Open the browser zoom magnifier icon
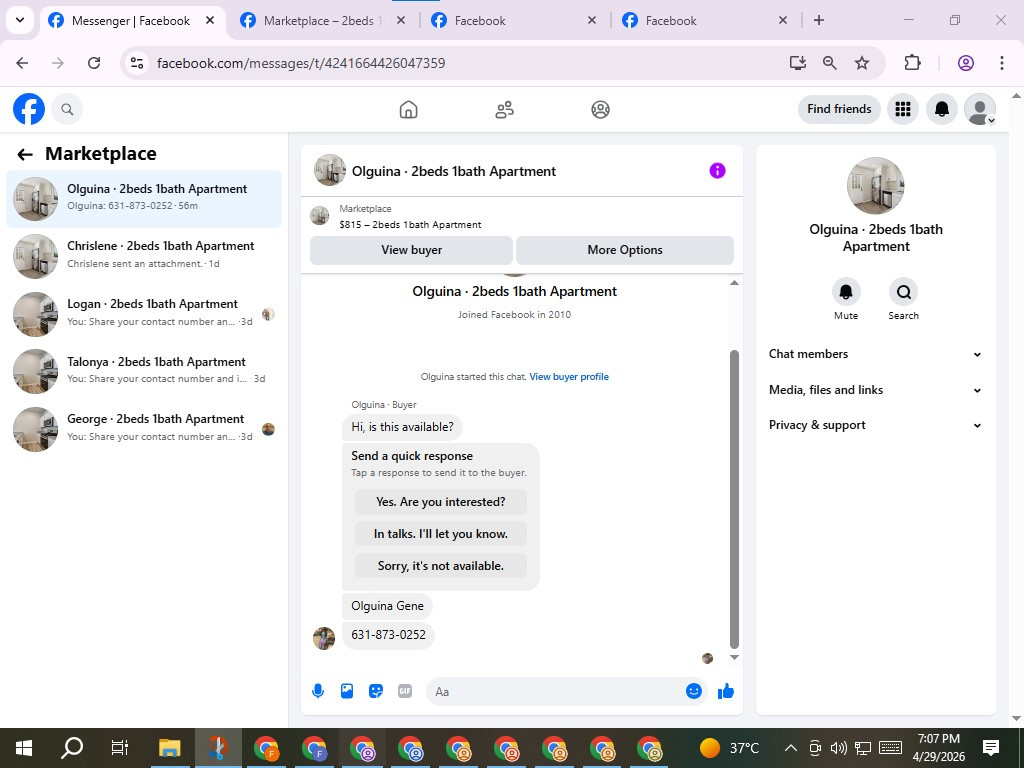 (829, 63)
